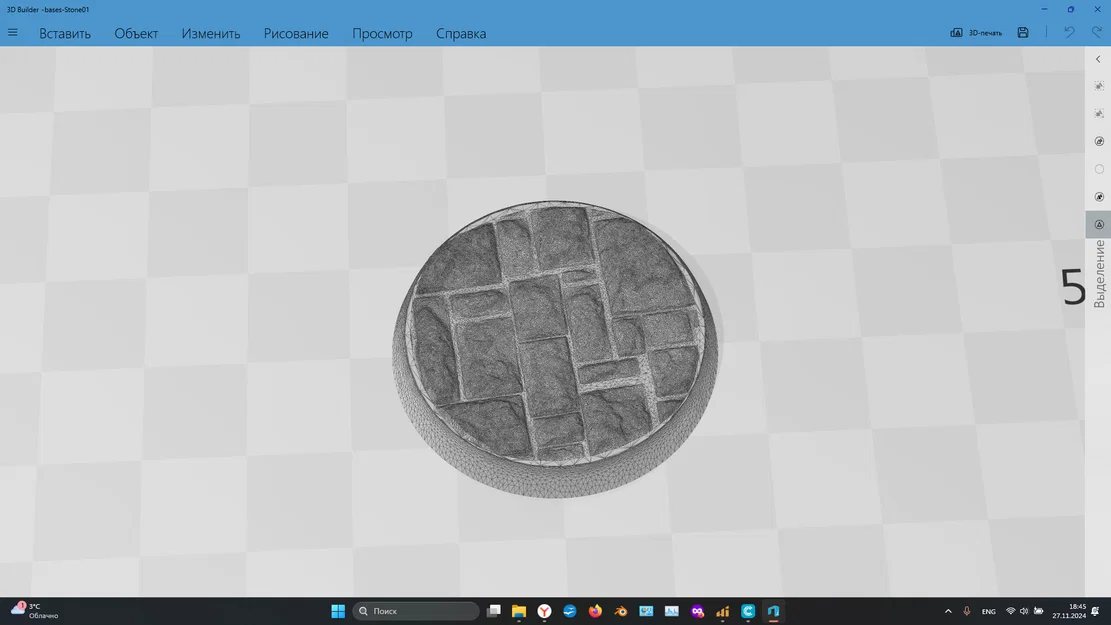Open the hamburger menu icon

coord(13,31)
